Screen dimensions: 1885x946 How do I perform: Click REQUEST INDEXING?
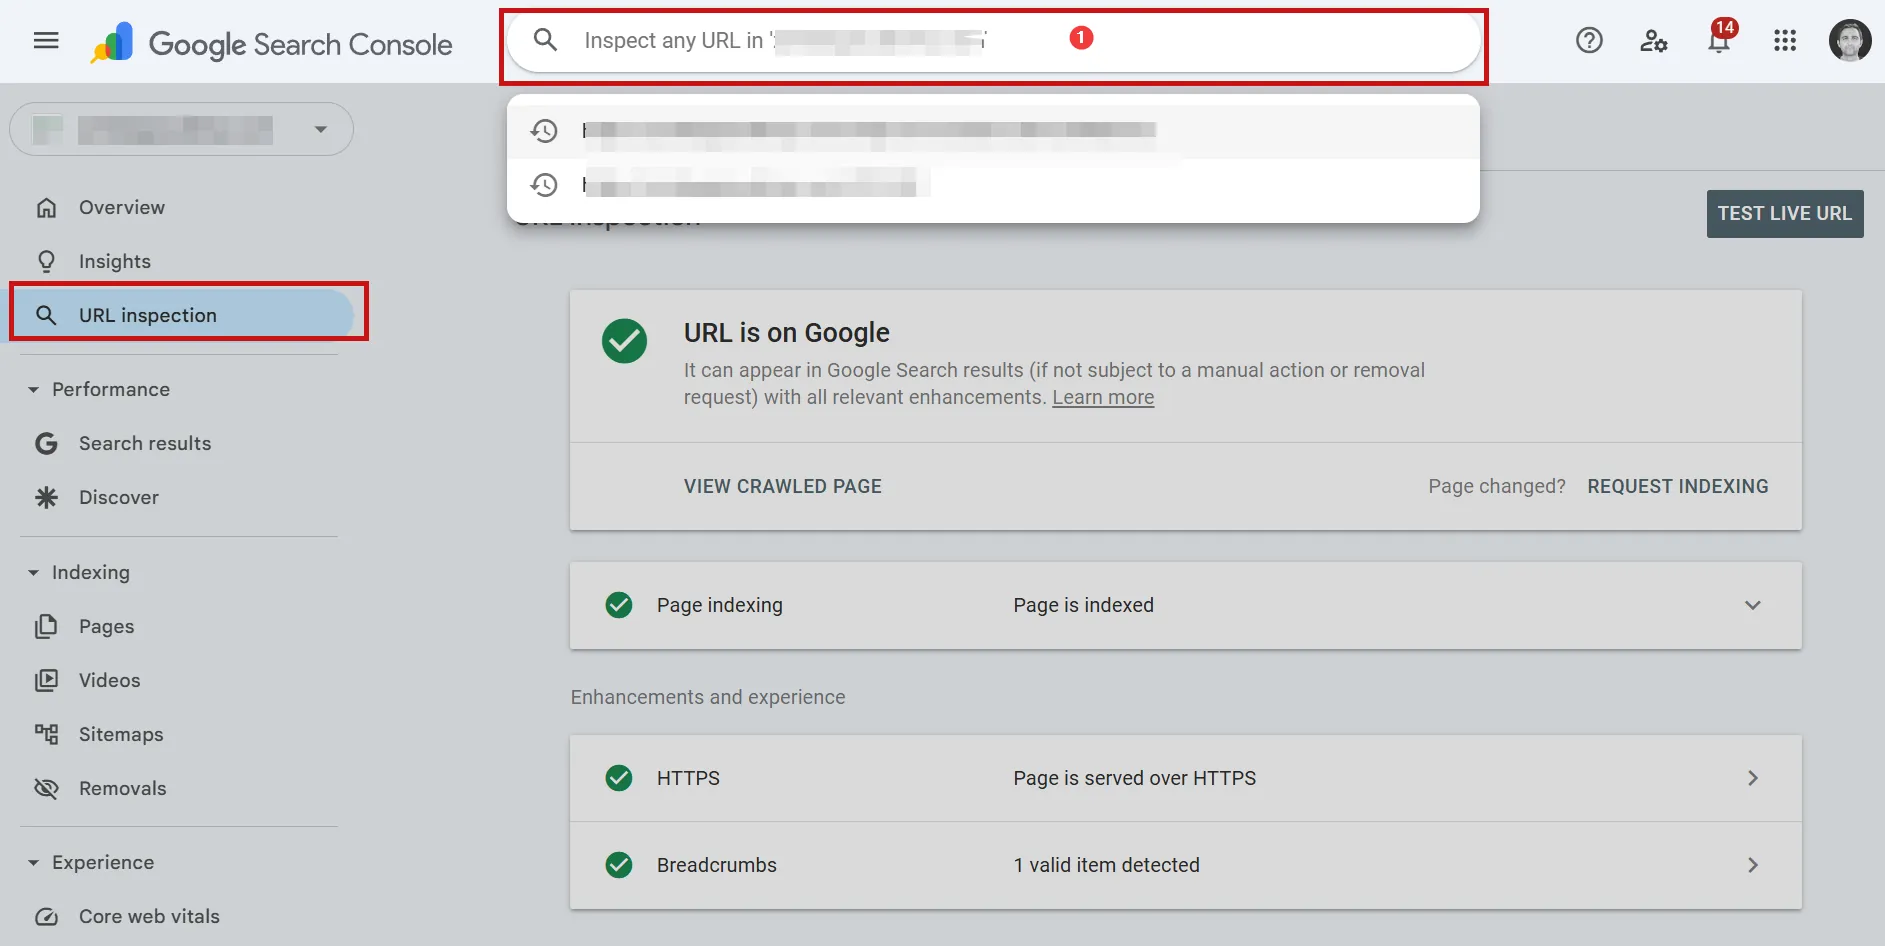pos(1678,486)
